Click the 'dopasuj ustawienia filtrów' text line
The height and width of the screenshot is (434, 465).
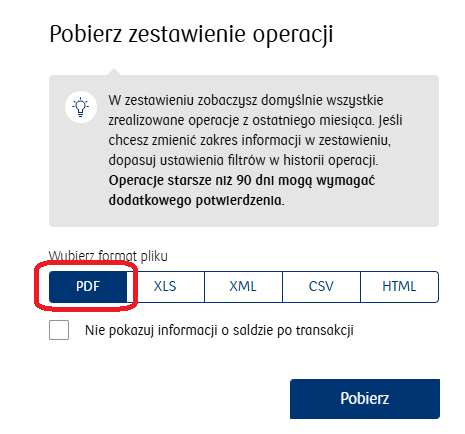point(243,160)
